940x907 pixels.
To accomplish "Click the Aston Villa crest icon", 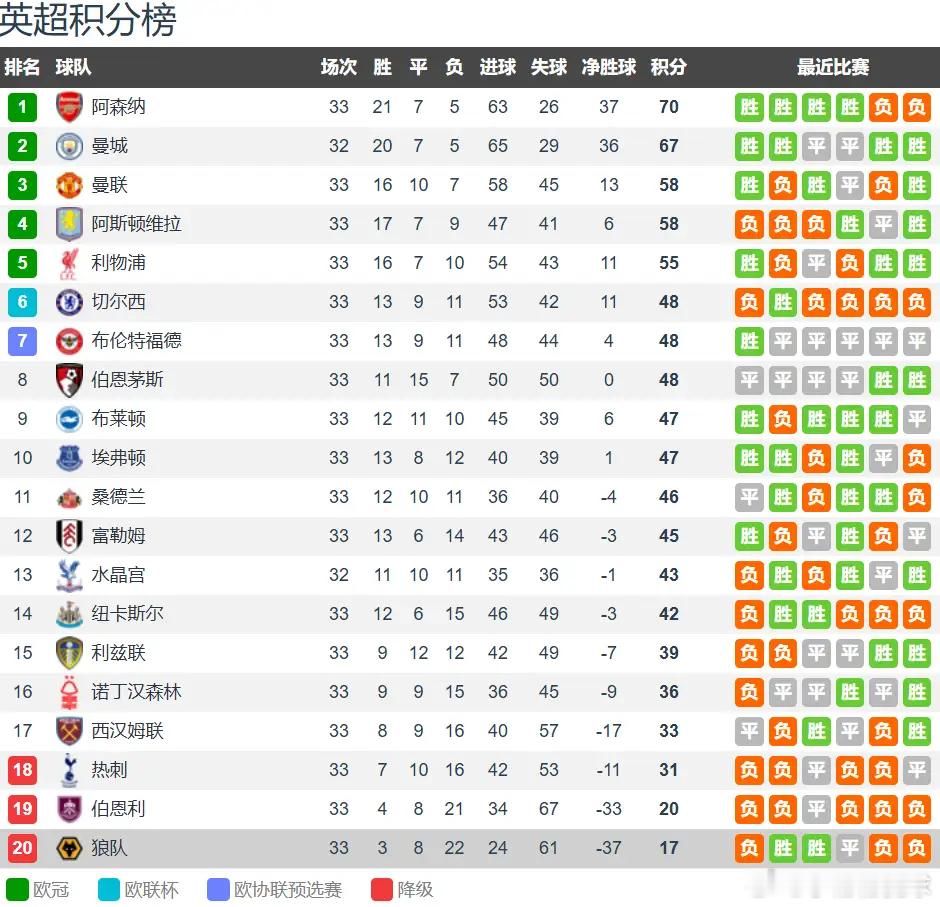I will [69, 224].
